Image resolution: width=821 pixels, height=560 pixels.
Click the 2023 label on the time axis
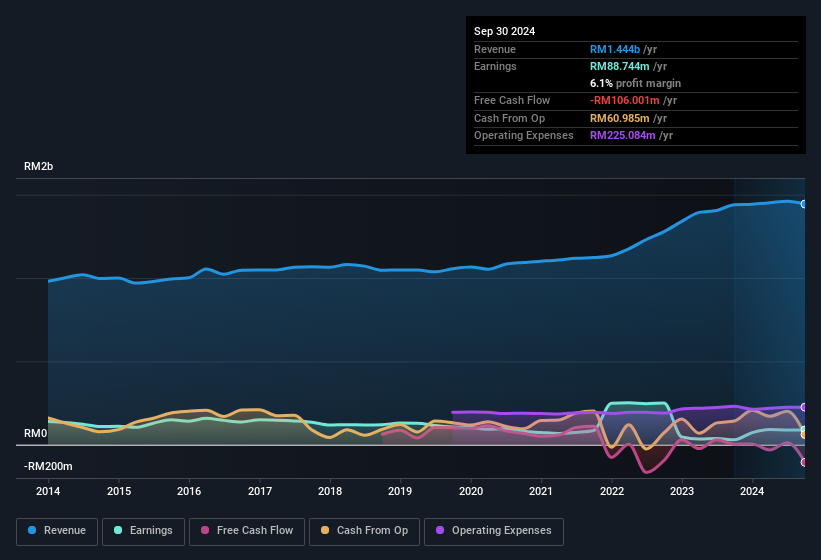coord(682,491)
